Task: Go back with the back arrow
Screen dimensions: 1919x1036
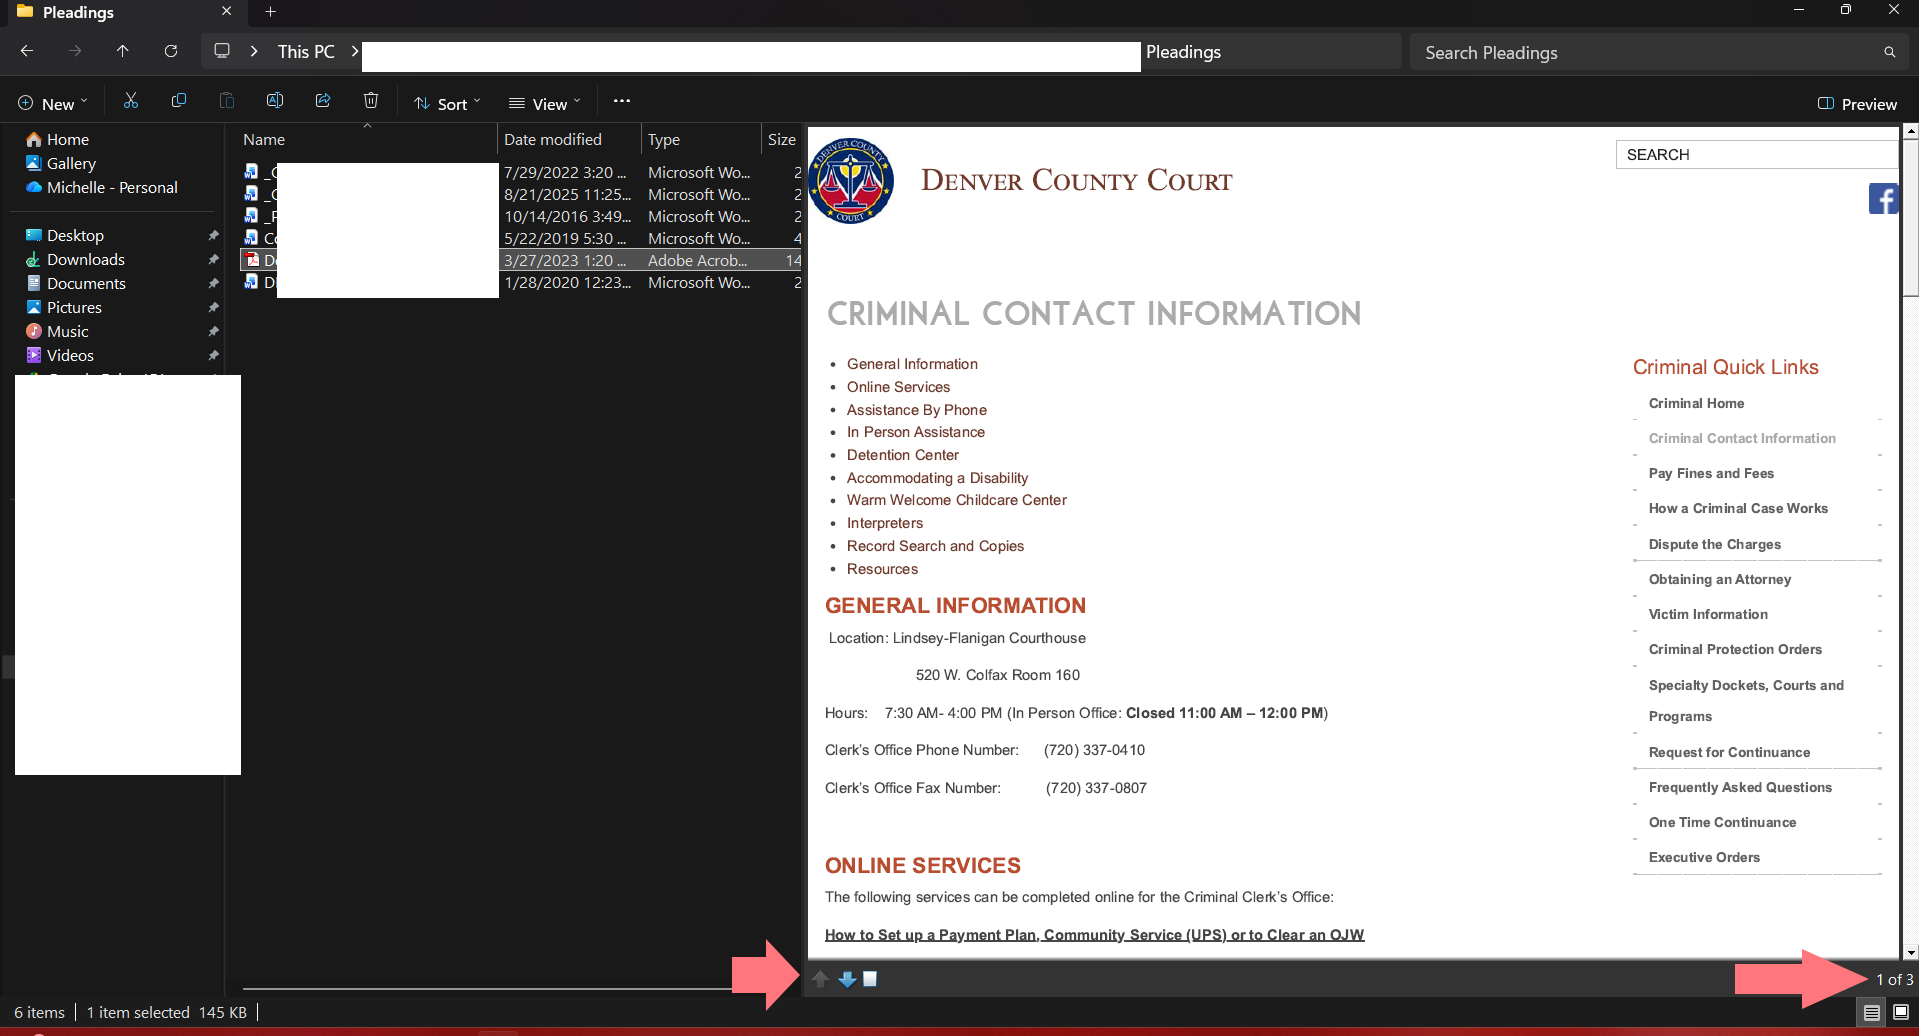Action: click(27, 51)
